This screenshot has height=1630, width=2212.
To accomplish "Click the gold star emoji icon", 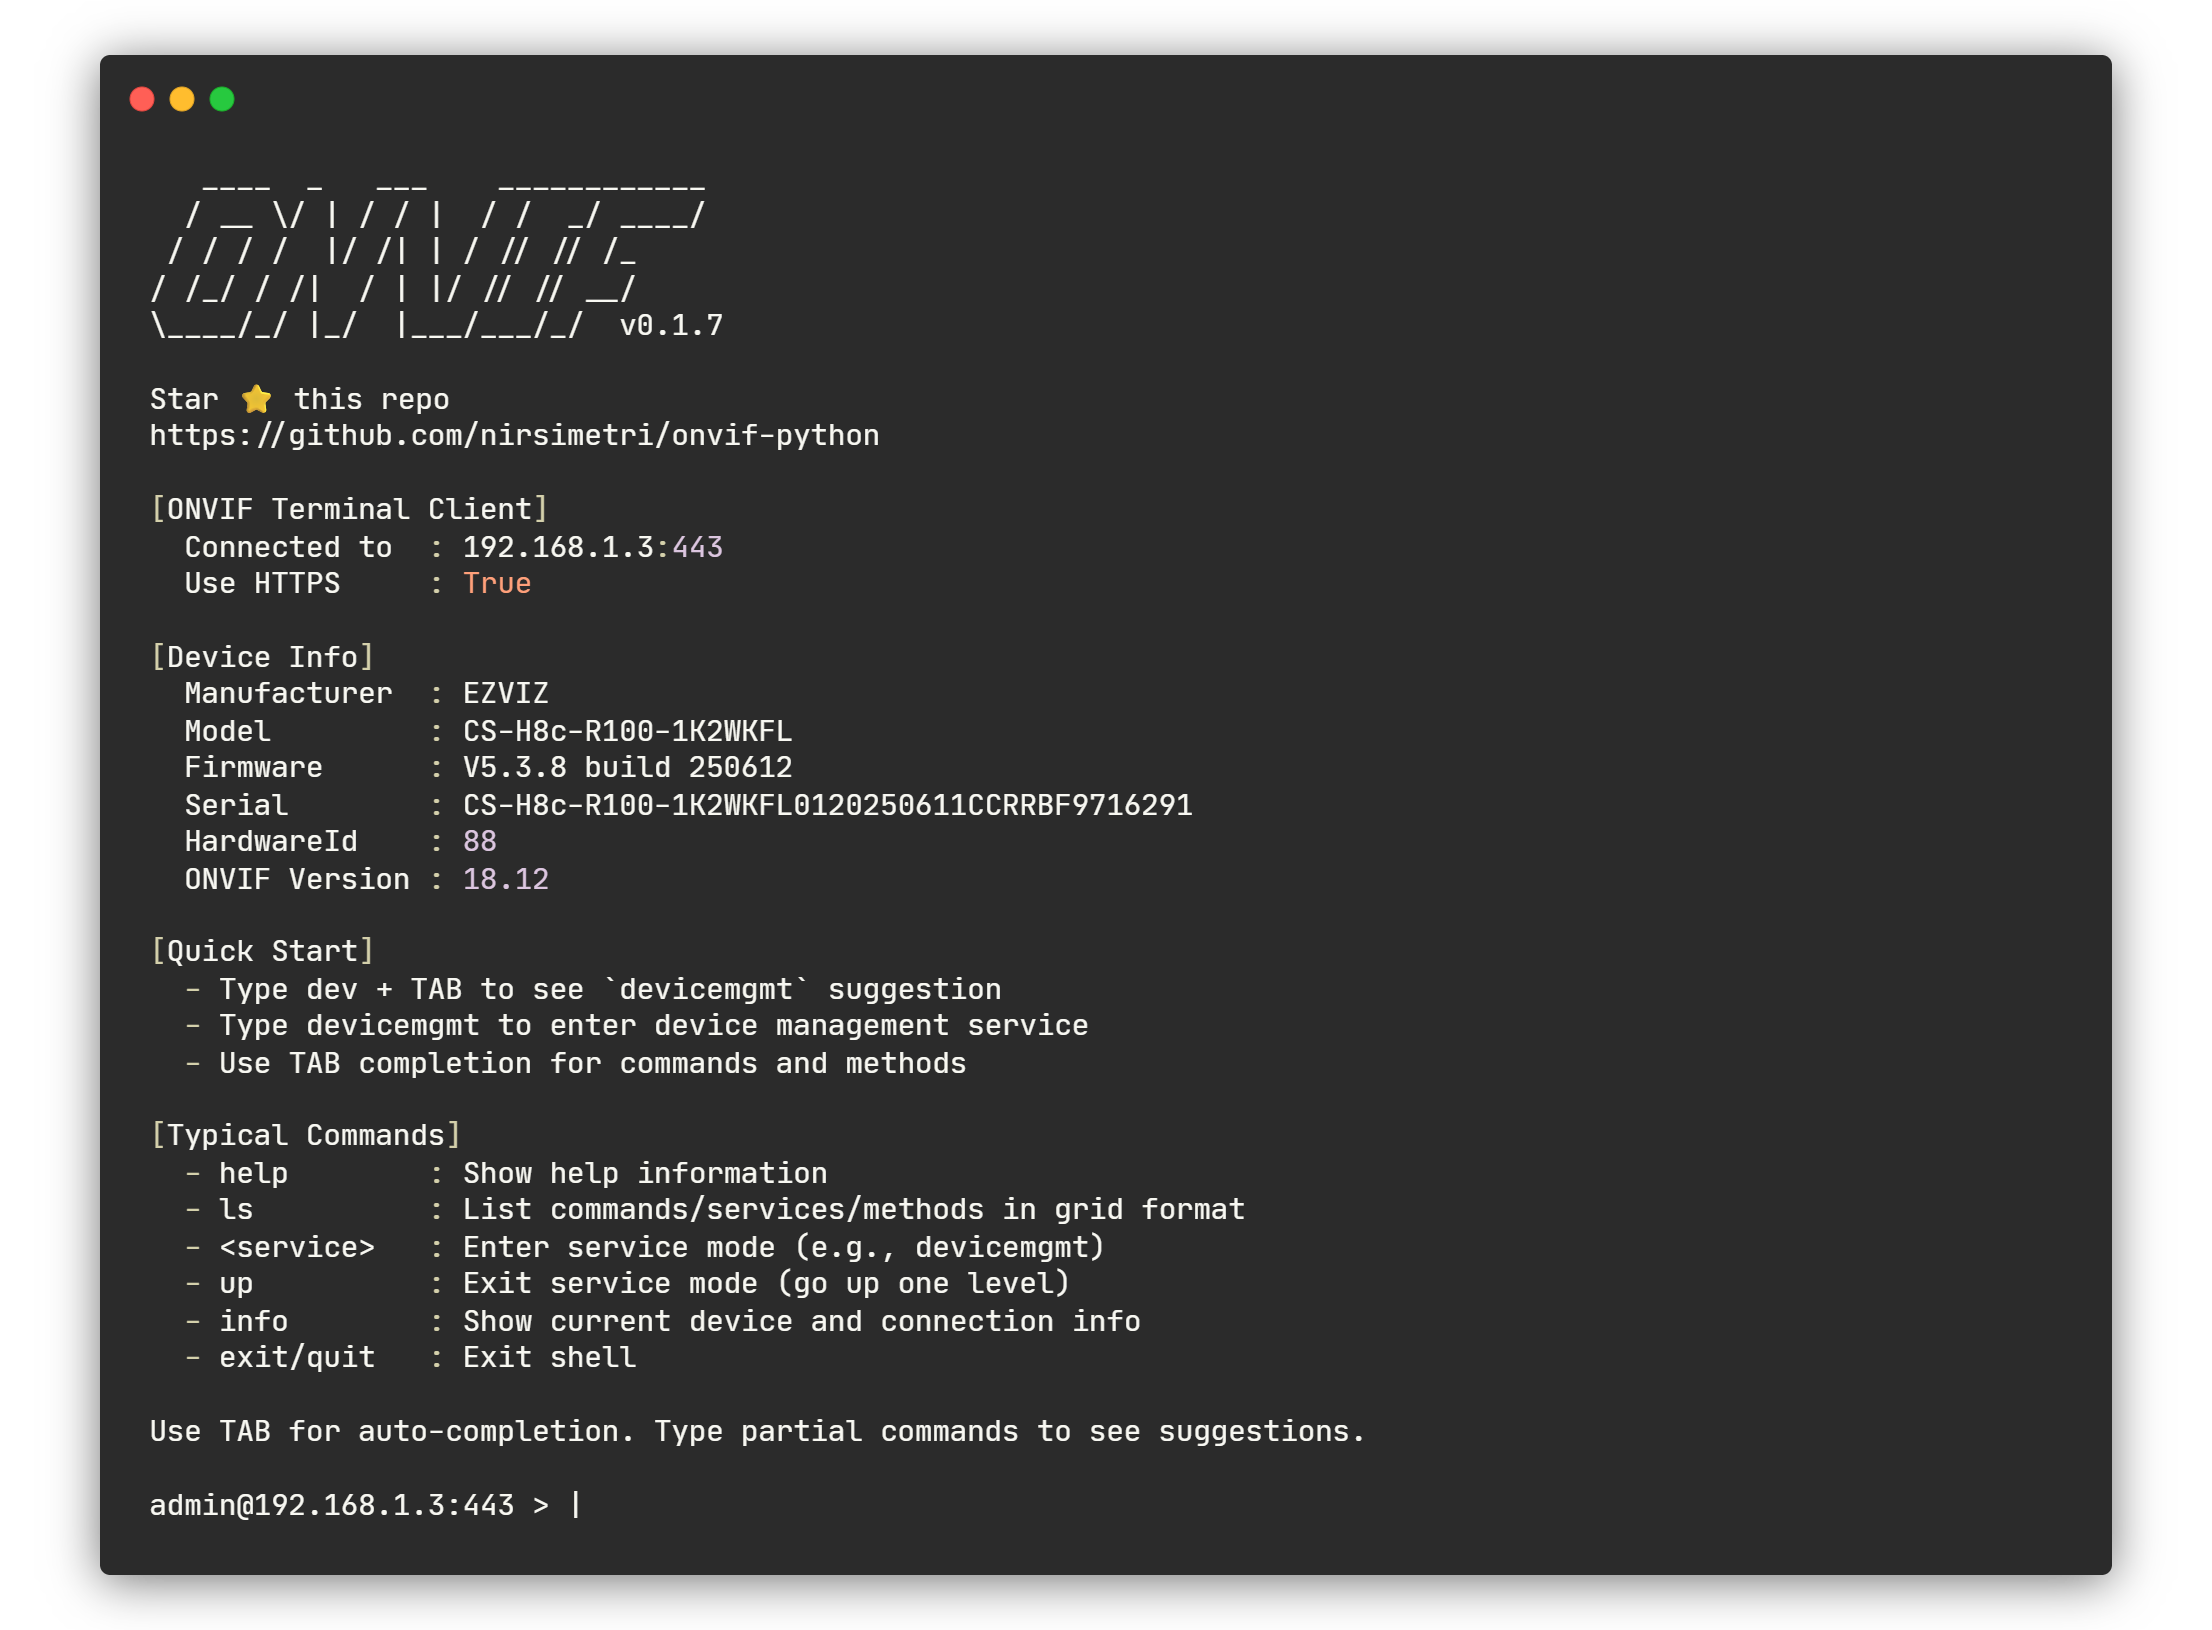I will [257, 399].
